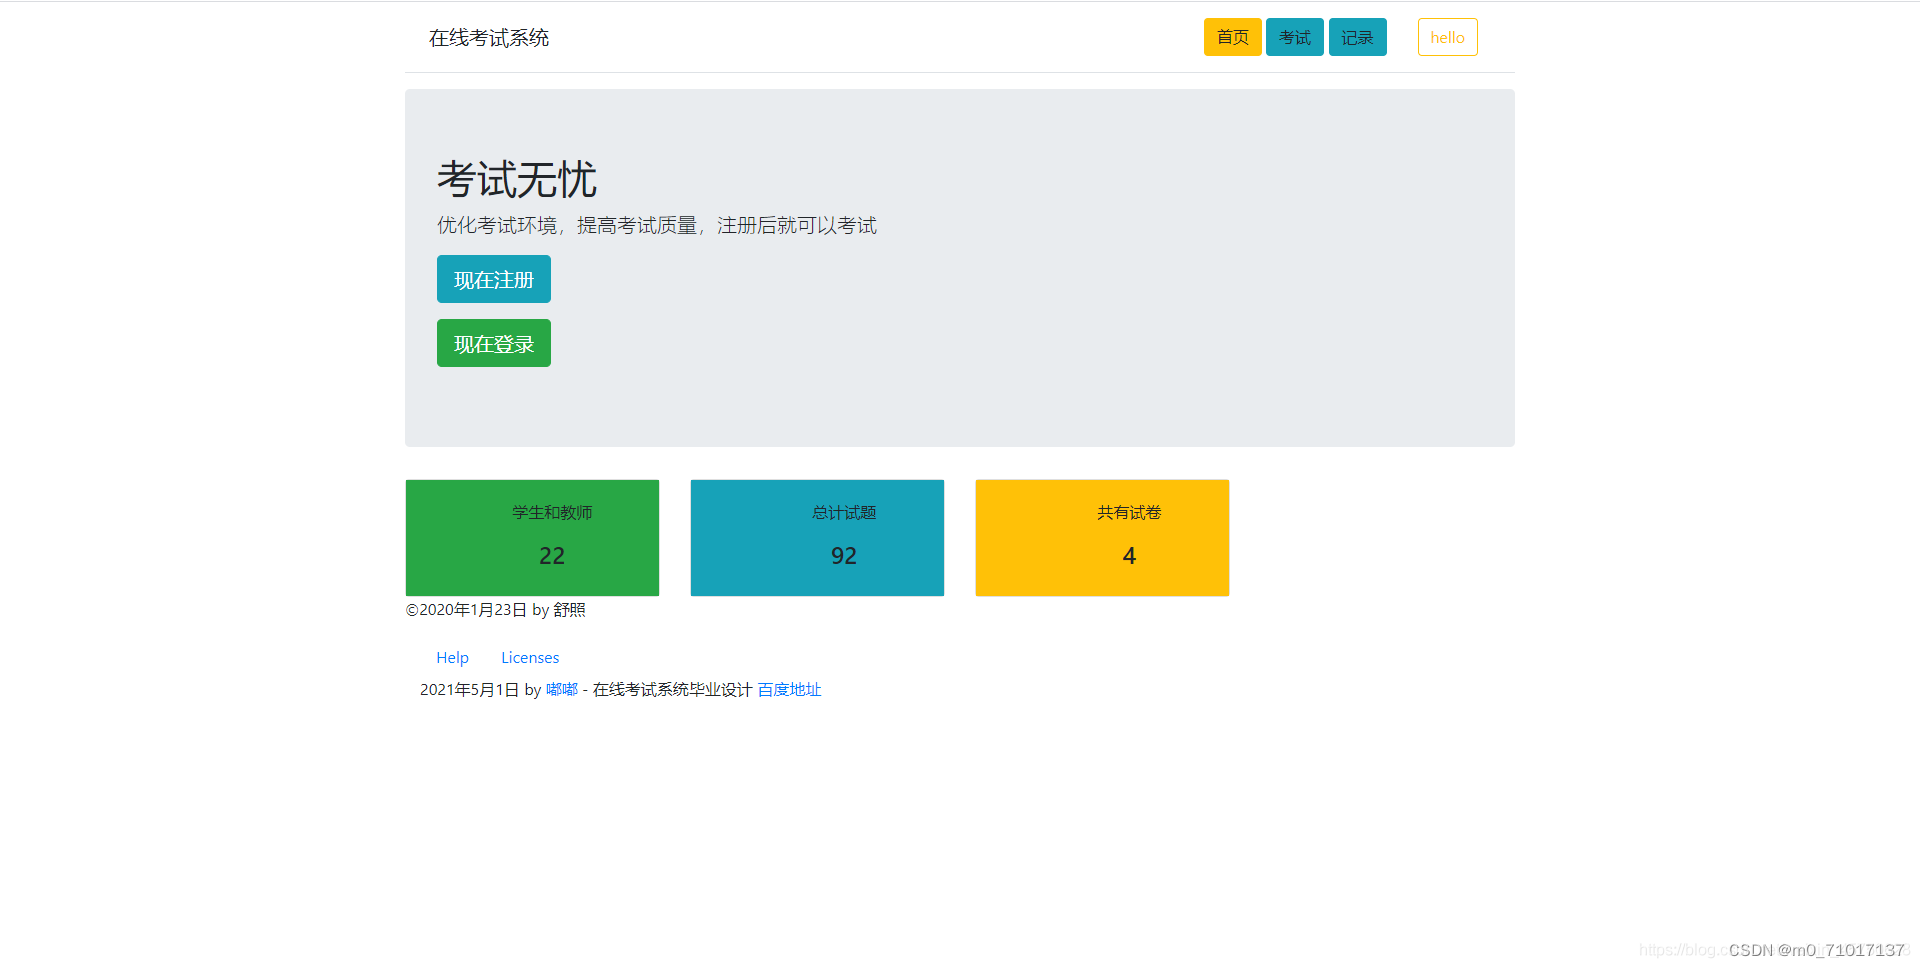Open the Help link
The height and width of the screenshot is (968, 1920).
pyautogui.click(x=452, y=657)
